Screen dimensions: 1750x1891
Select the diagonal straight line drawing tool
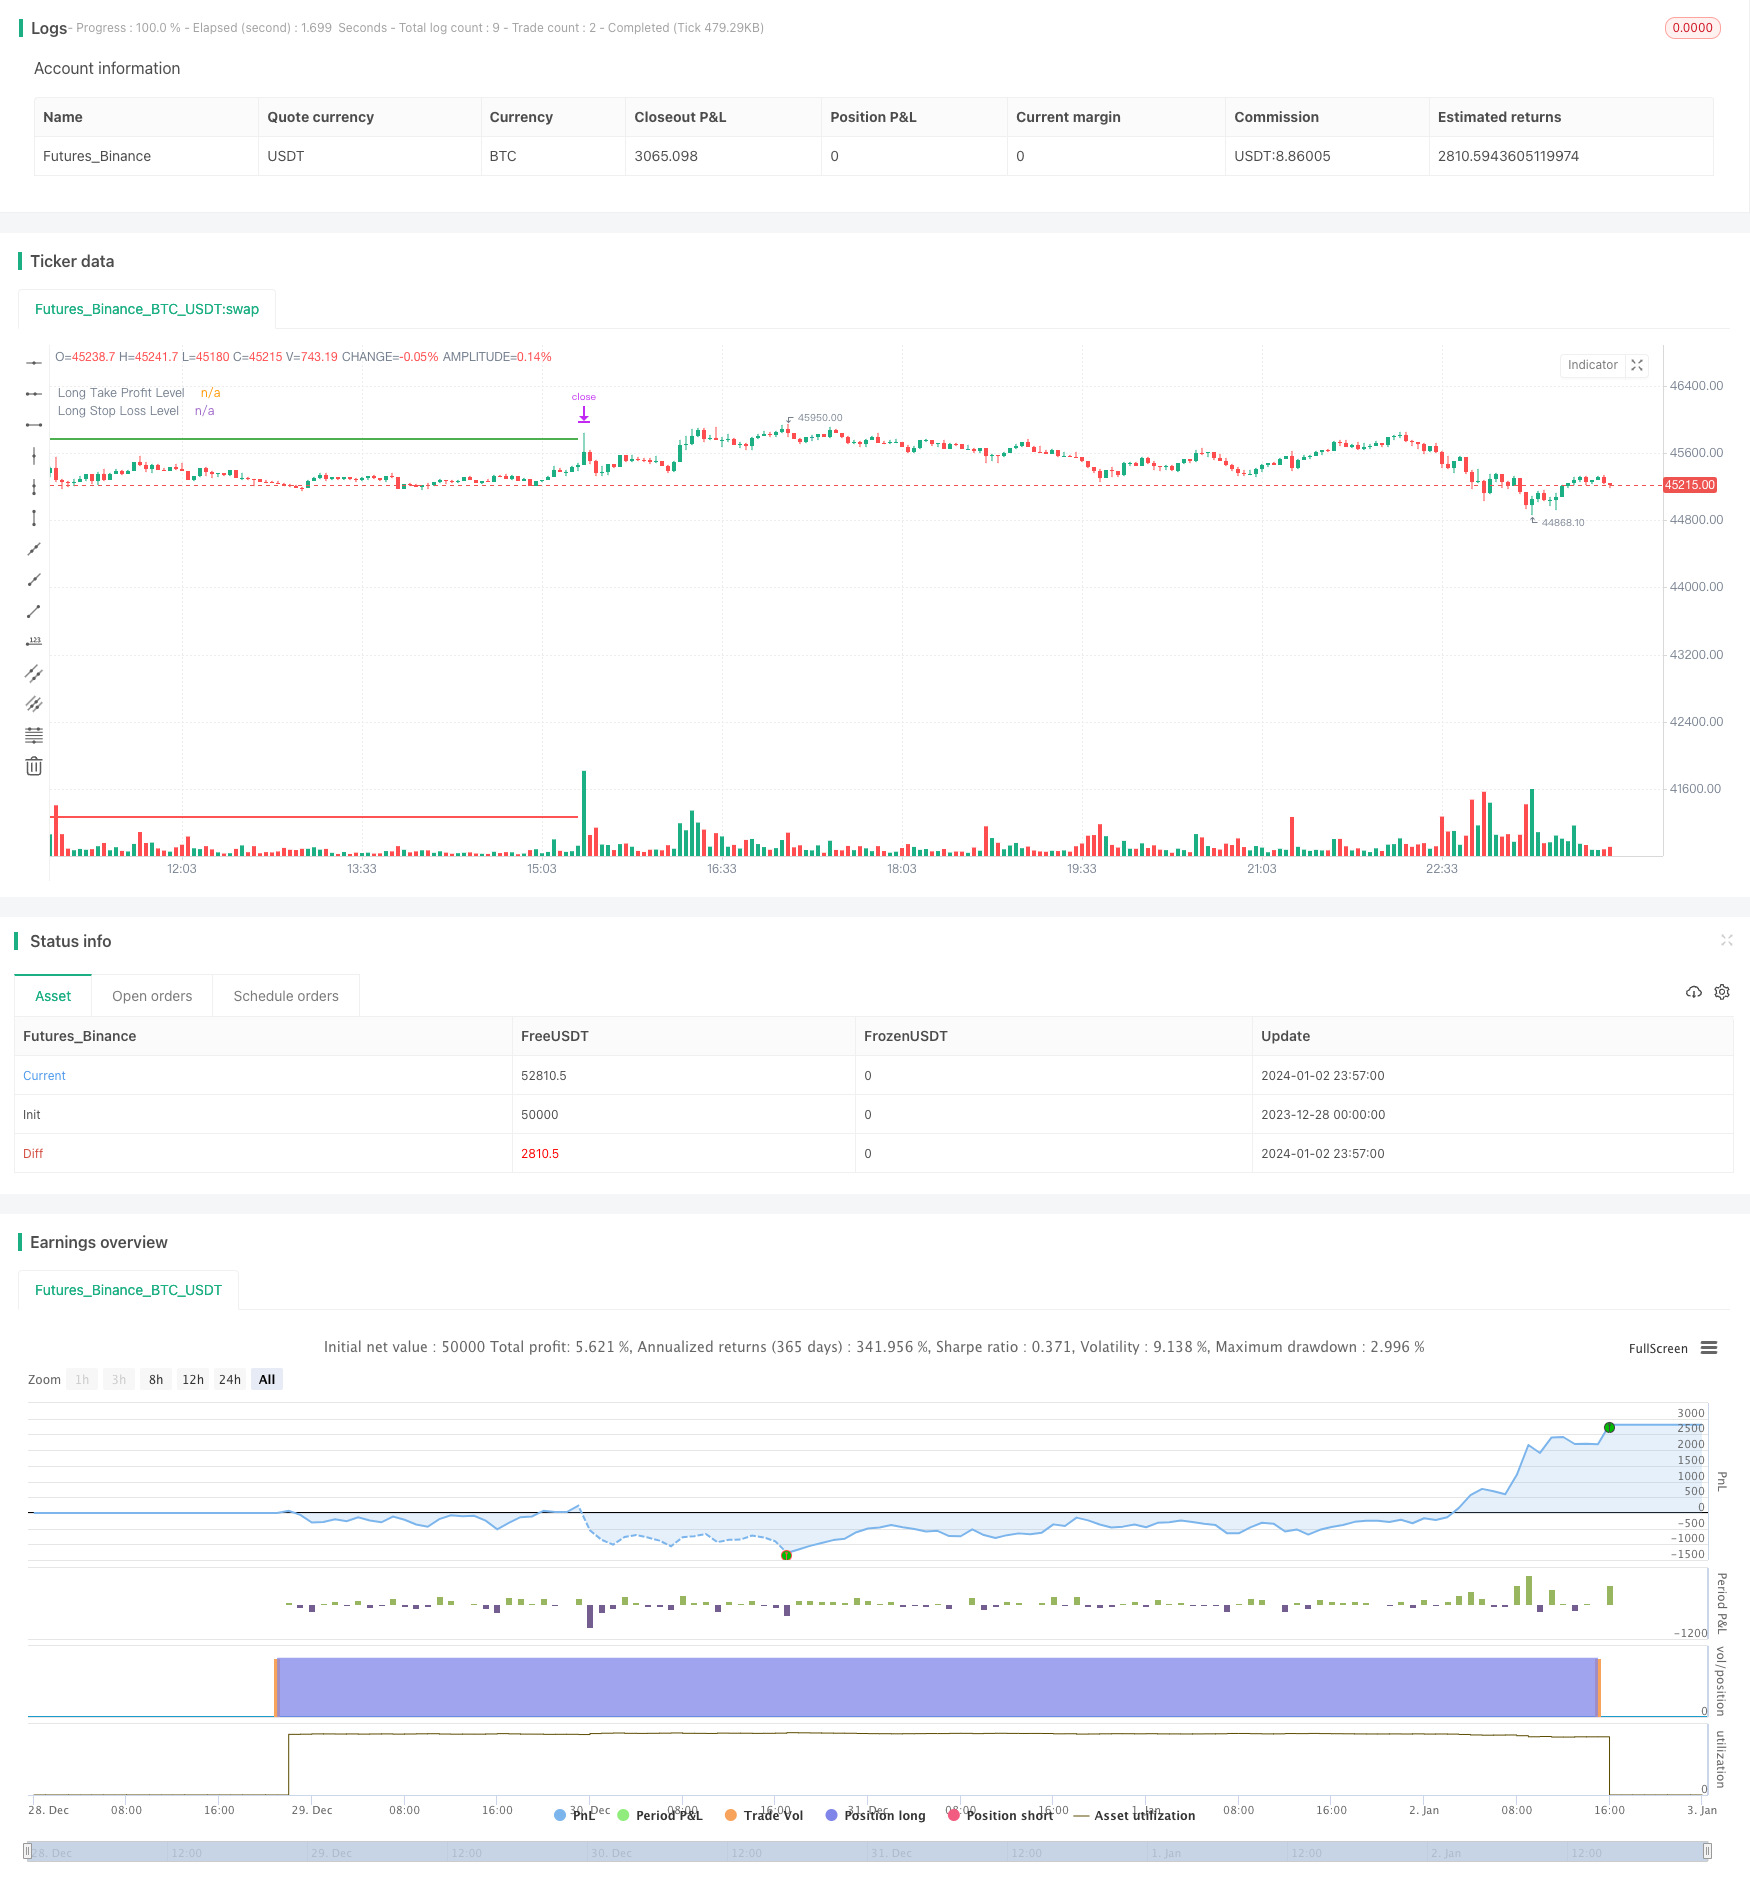34,549
